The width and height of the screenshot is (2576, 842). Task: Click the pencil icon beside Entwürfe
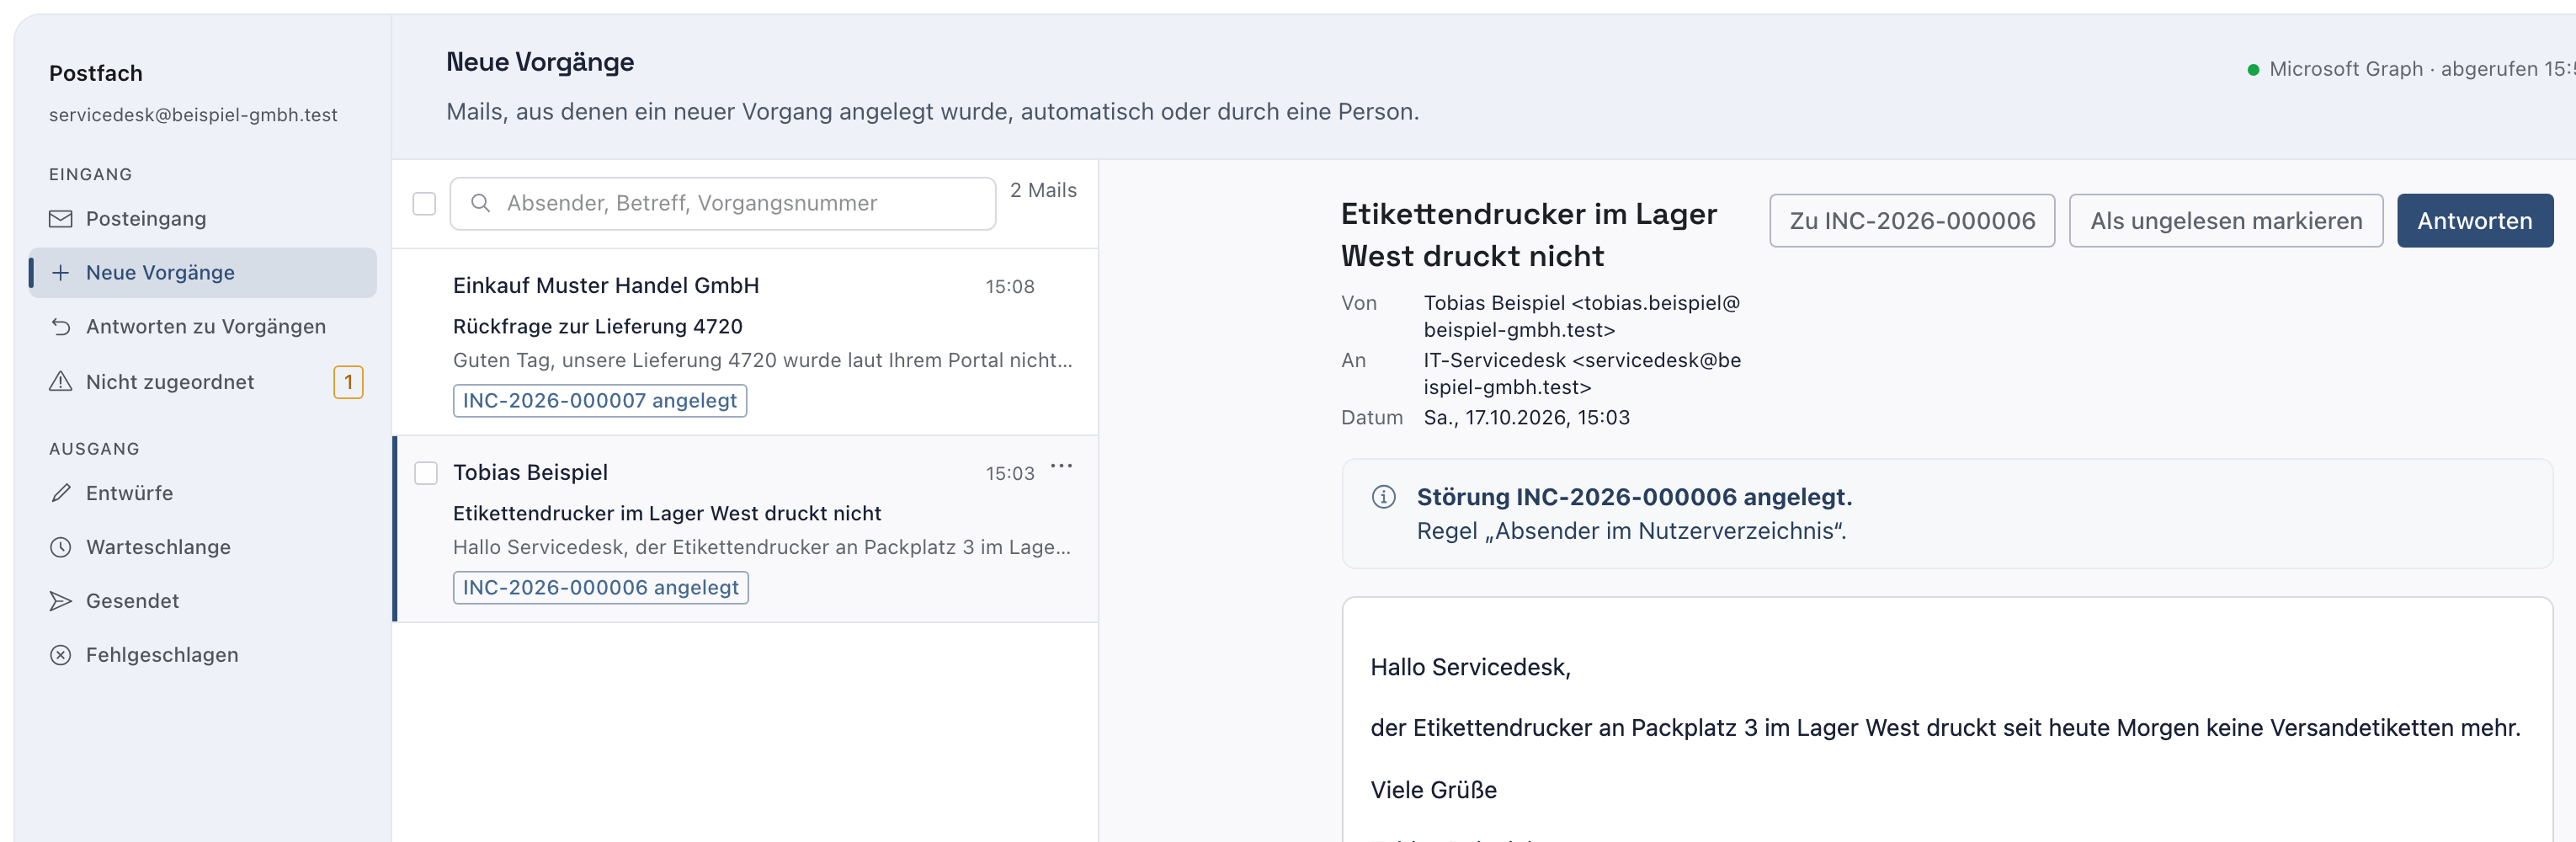click(61, 493)
